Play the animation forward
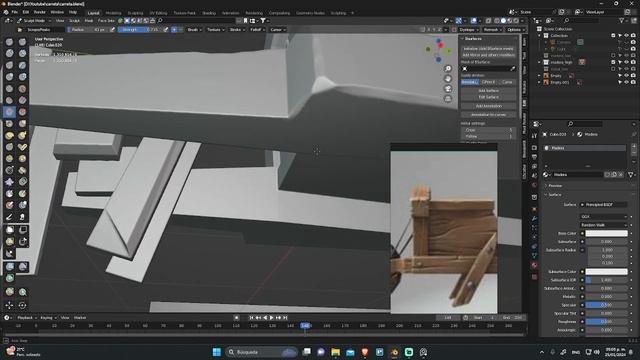 [271, 318]
